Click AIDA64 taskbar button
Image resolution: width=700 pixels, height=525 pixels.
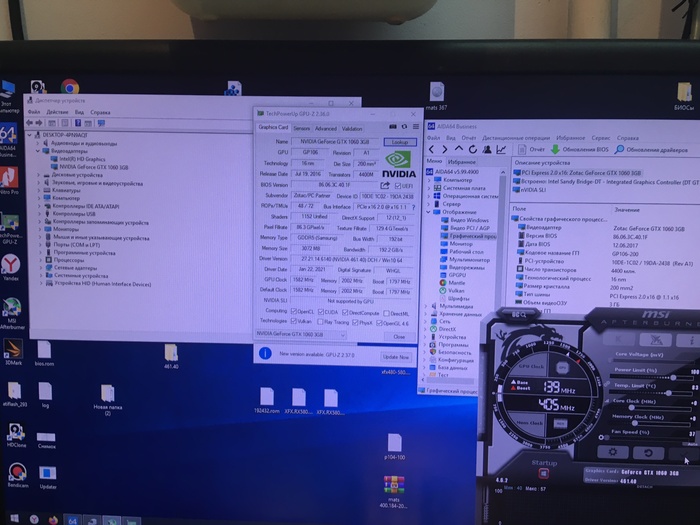coord(73,520)
